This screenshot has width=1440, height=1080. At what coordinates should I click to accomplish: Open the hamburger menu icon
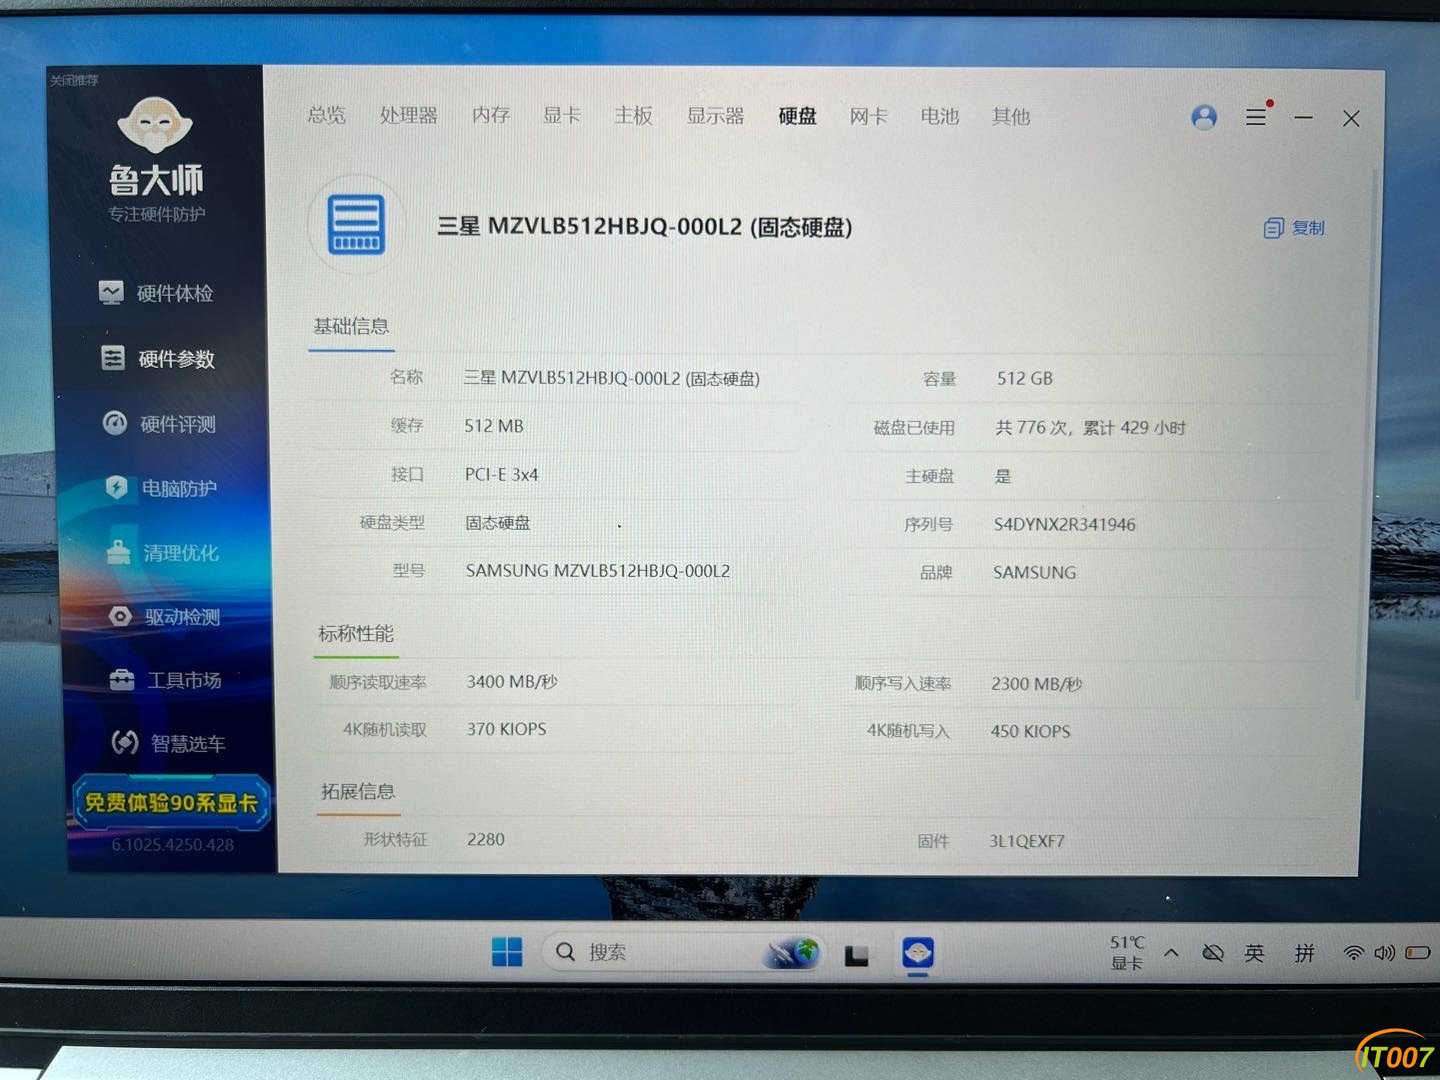1256,117
